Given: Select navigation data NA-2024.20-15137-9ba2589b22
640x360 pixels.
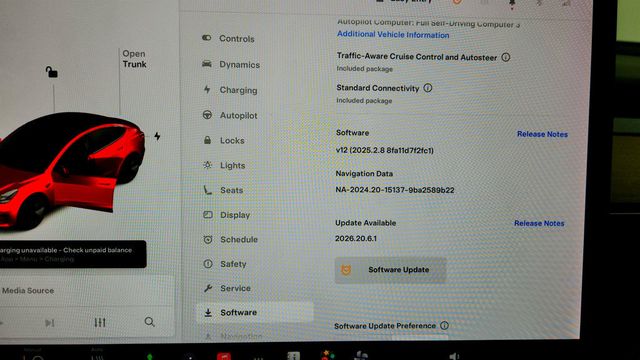Looking at the screenshot, I should pos(395,190).
